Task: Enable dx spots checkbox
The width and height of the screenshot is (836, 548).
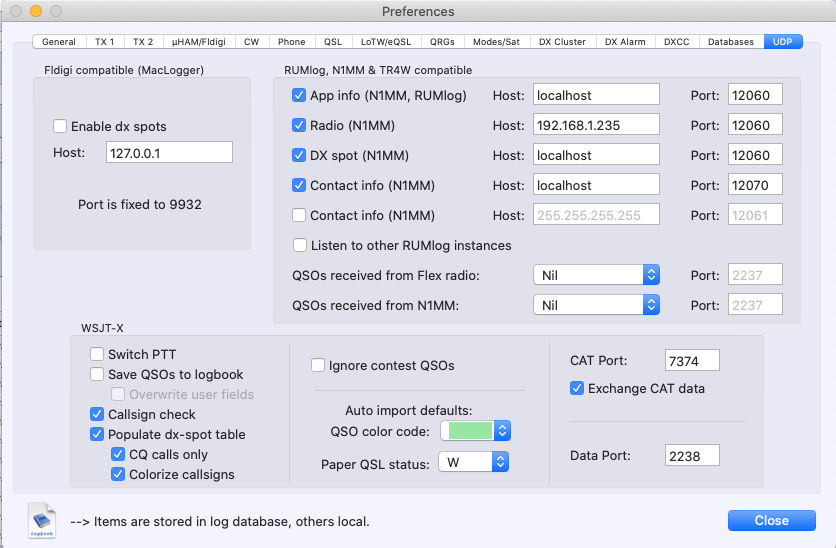Action: pos(61,127)
